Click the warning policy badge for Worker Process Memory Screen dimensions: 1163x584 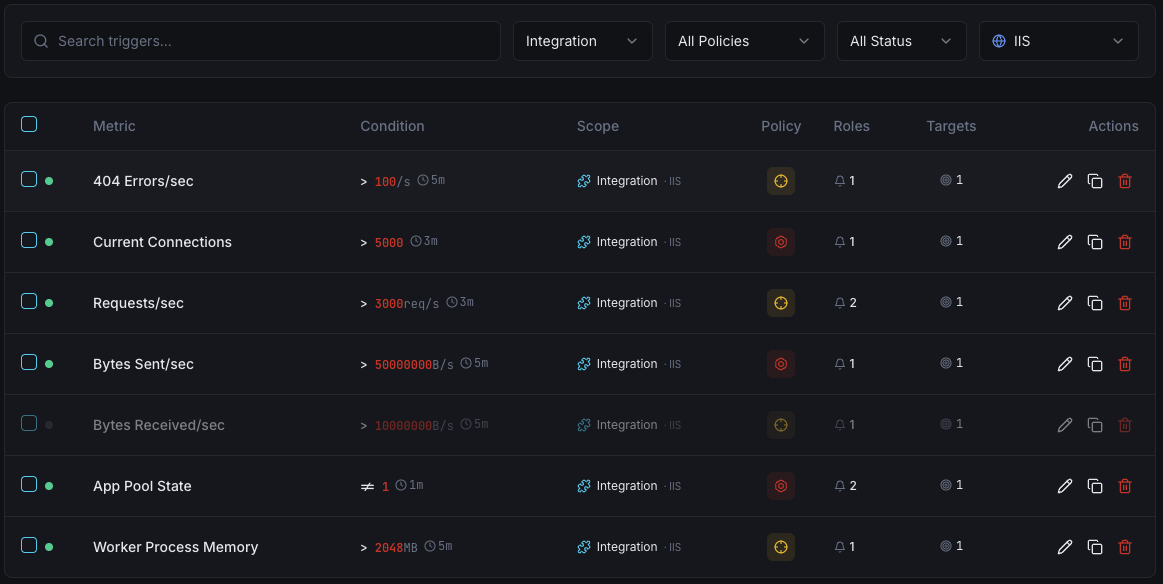coord(781,547)
